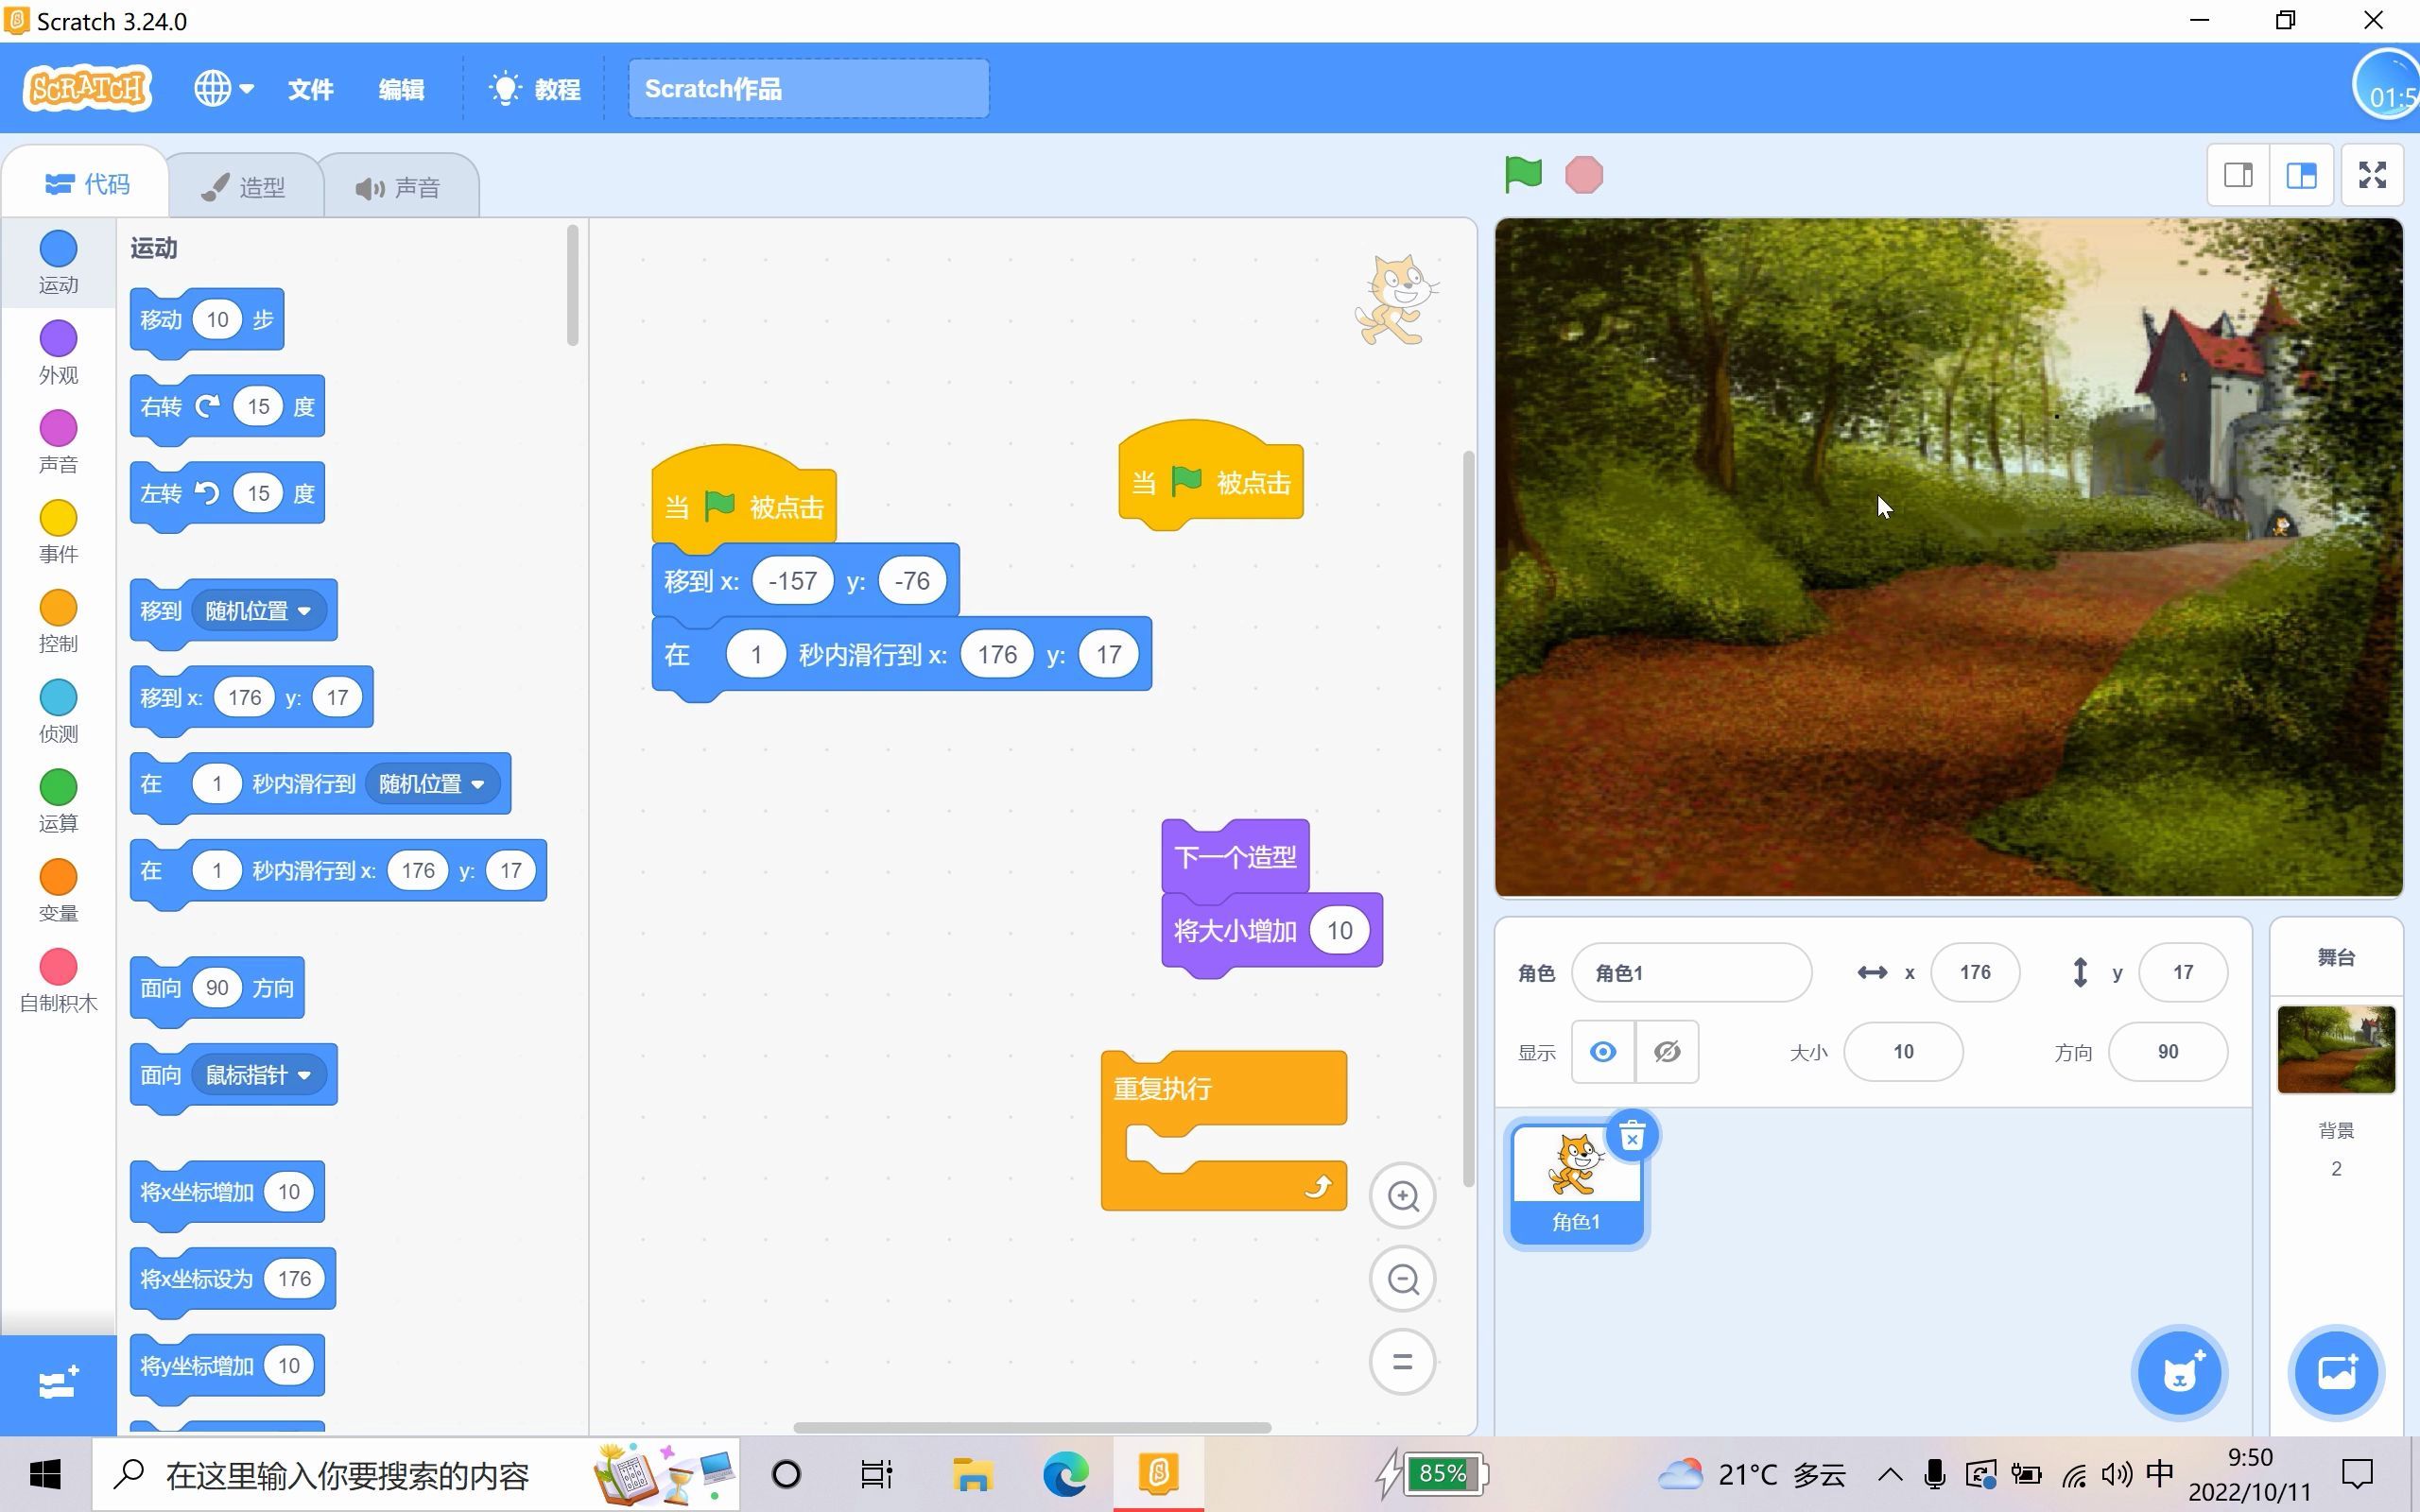Open the 教程 tutorials button

click(x=536, y=90)
